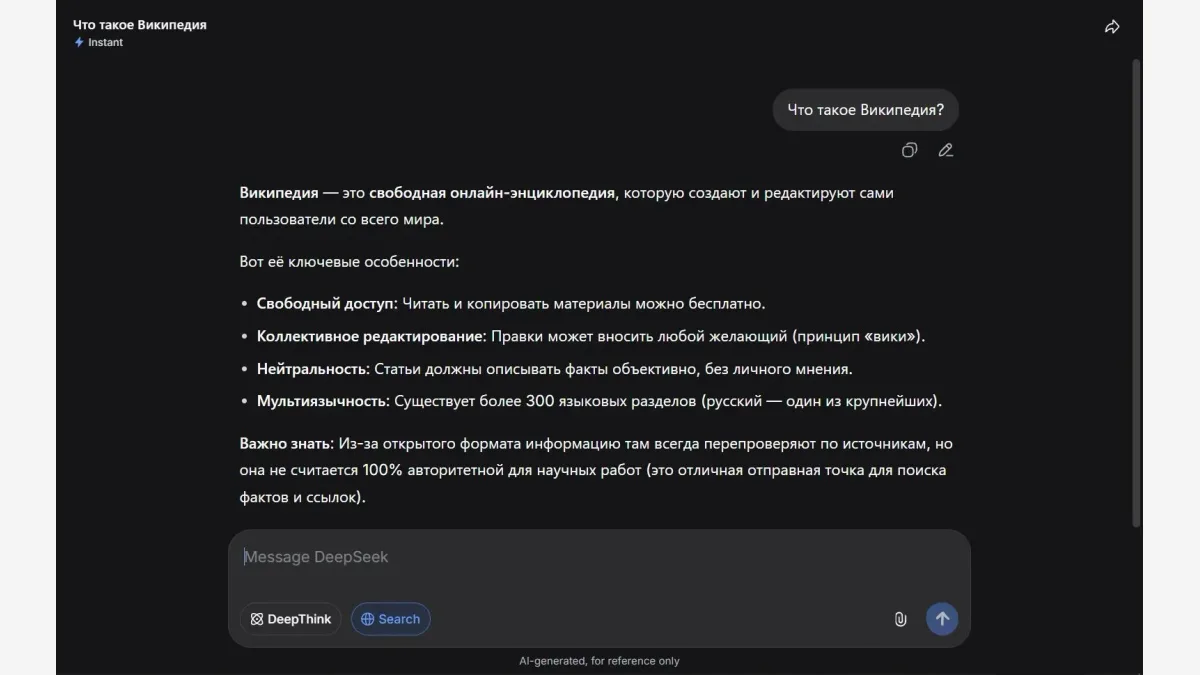Focus the Message DeepSeek input field
The width and height of the screenshot is (1200, 675).
pos(599,557)
